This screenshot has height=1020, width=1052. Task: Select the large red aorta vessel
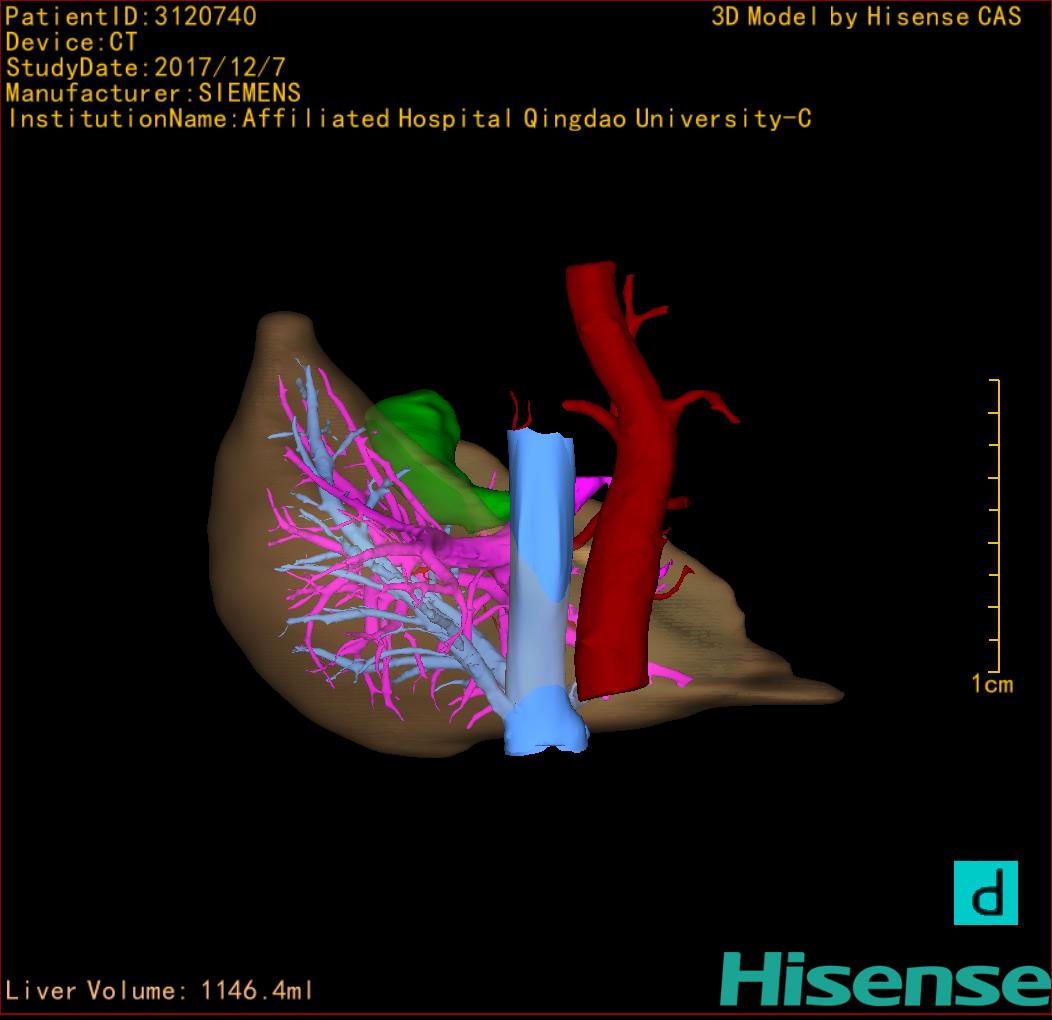(625, 520)
